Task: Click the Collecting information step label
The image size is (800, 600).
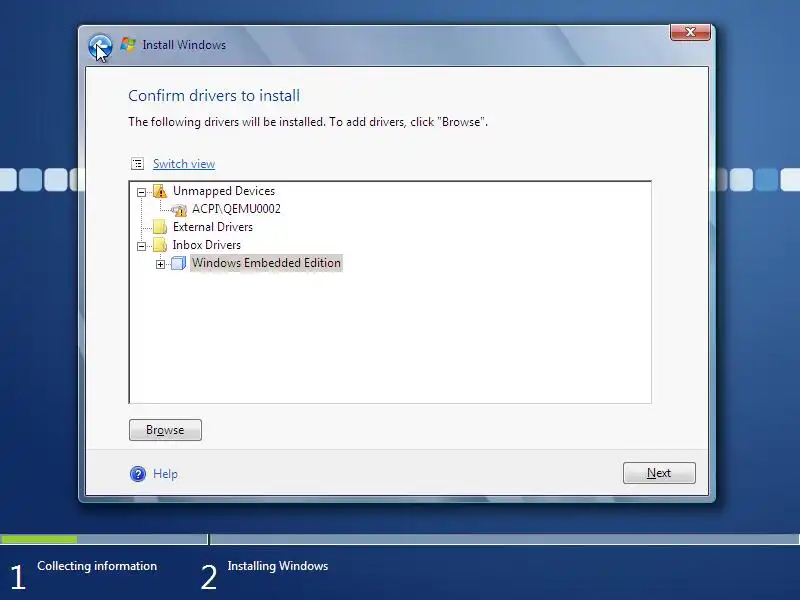Action: (x=97, y=566)
